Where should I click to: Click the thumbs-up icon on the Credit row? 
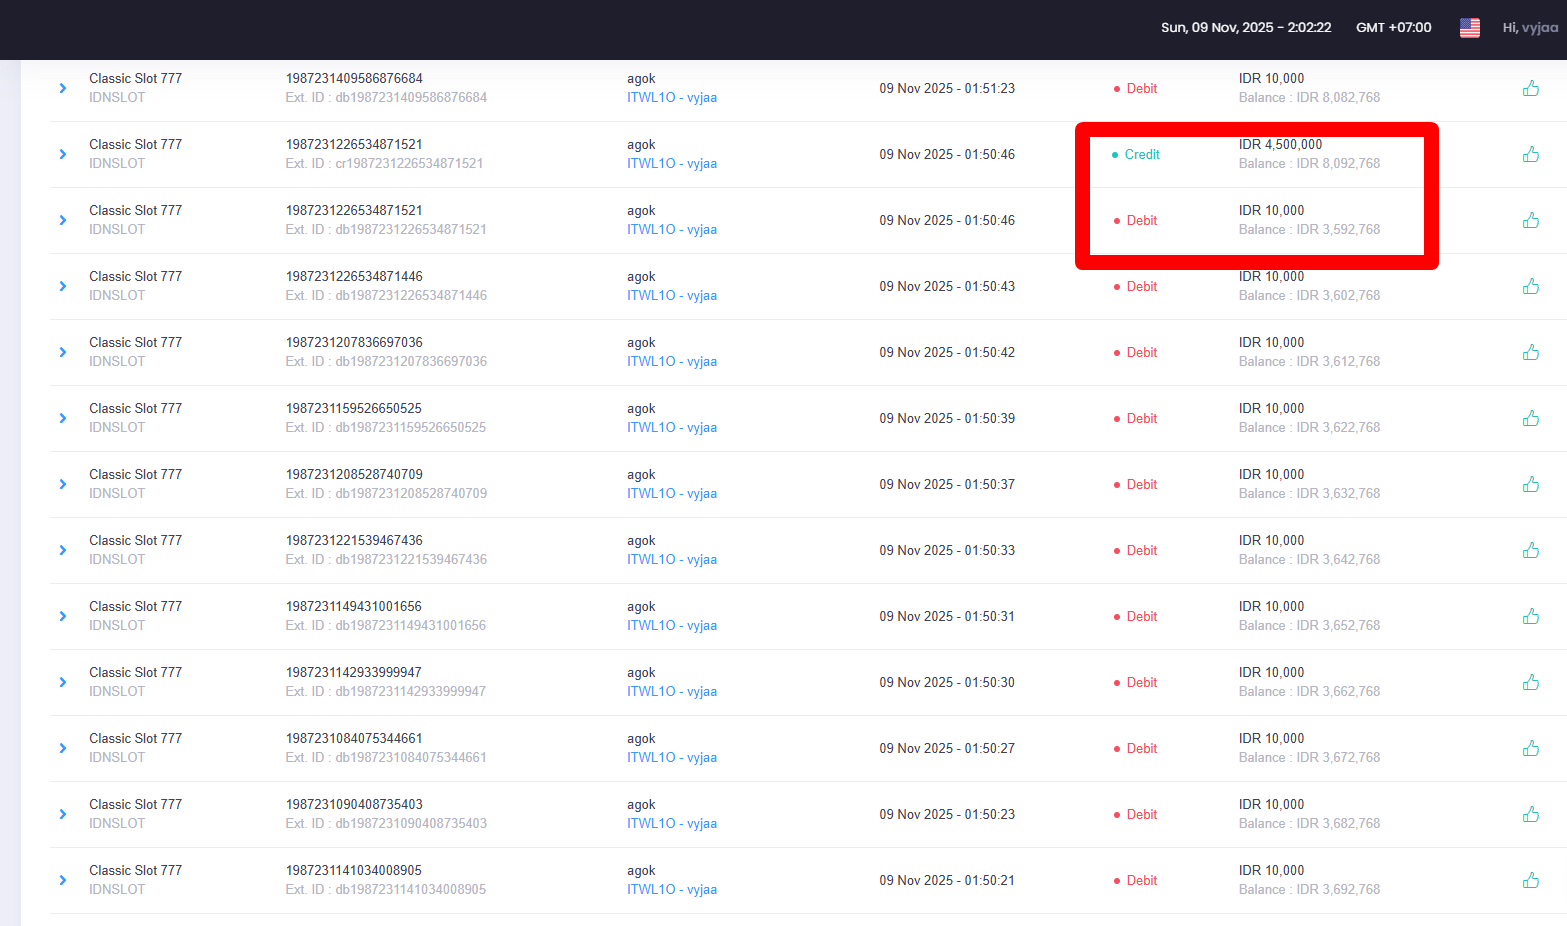[1531, 154]
